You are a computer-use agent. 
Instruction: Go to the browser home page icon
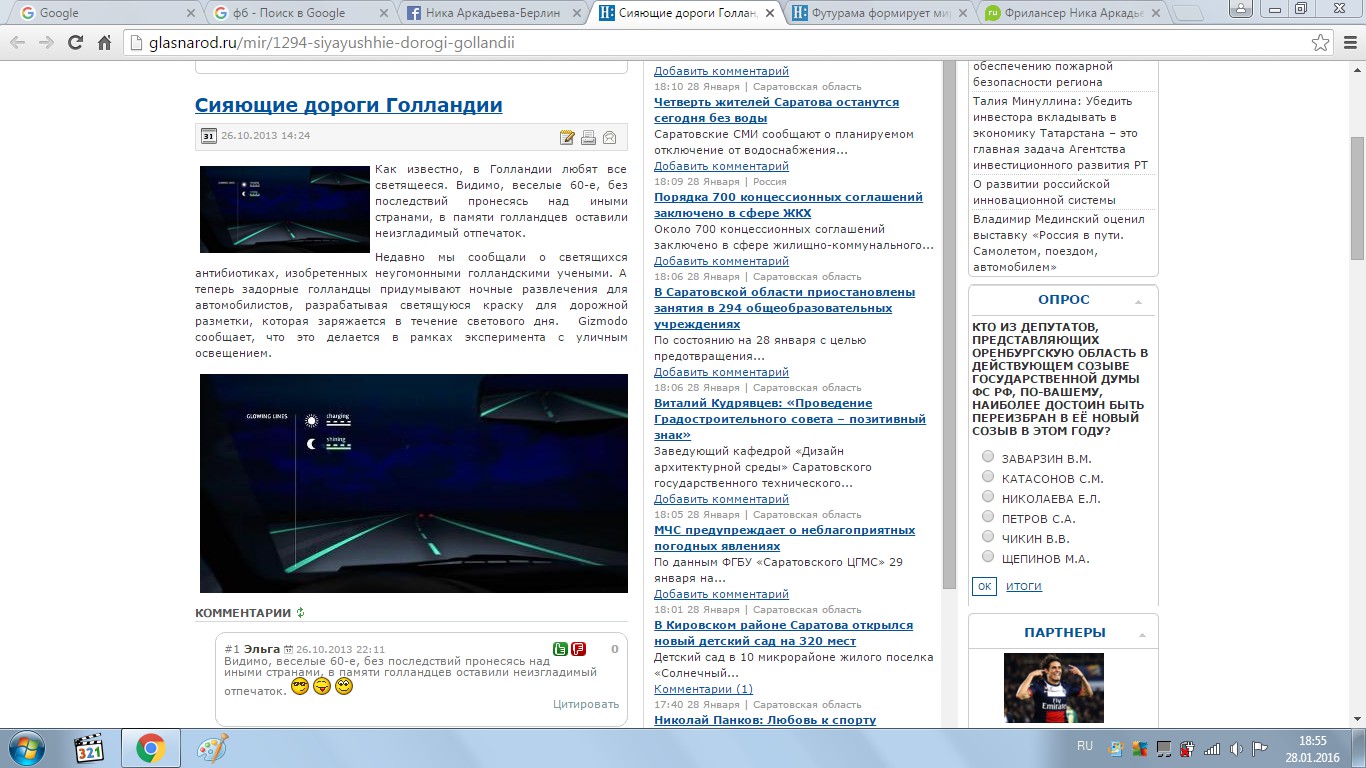(104, 43)
